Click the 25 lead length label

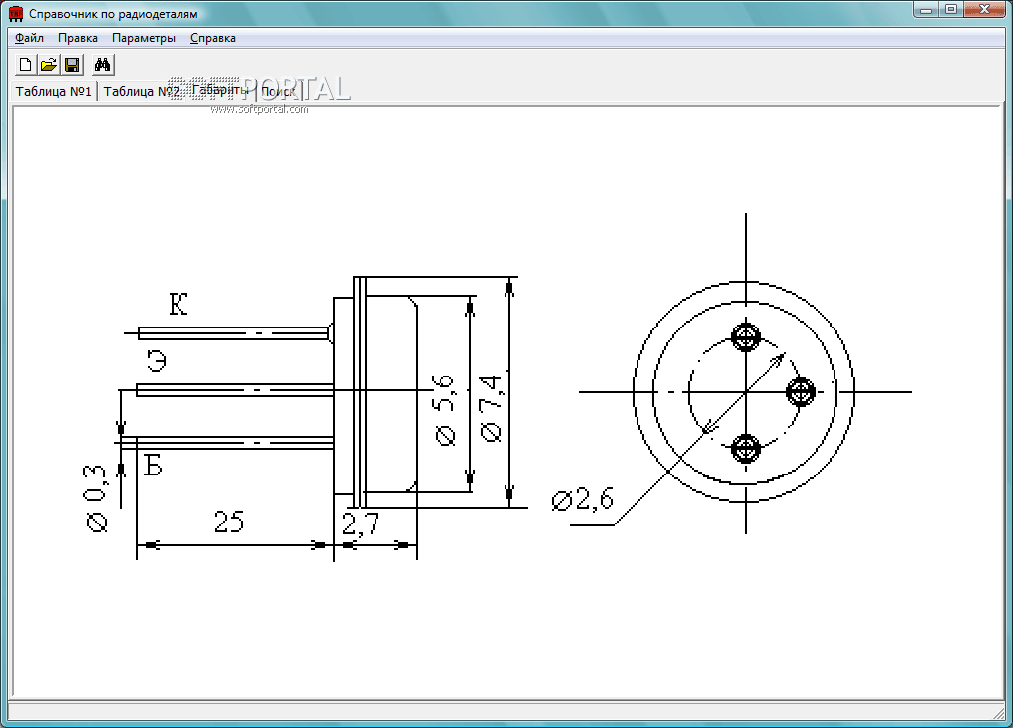pyautogui.click(x=229, y=521)
